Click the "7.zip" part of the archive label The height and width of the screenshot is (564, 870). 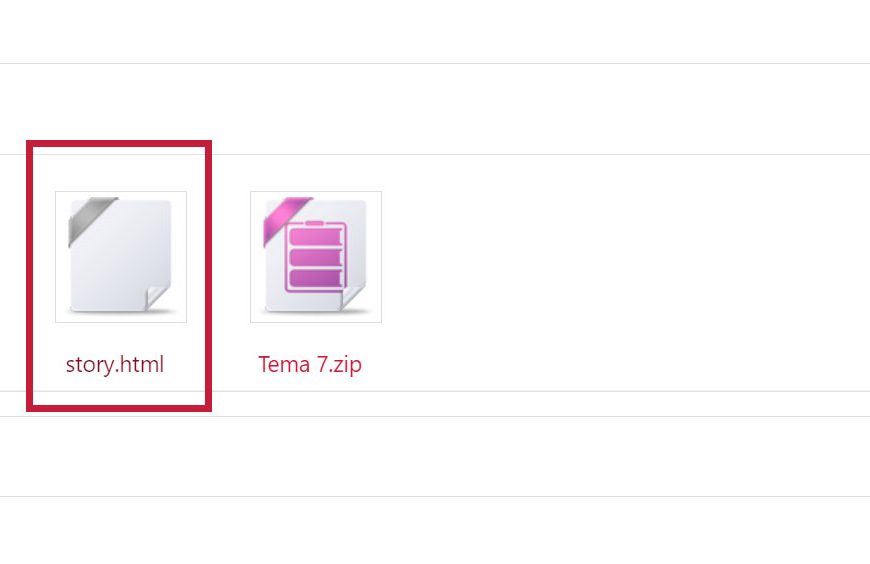pos(339,365)
